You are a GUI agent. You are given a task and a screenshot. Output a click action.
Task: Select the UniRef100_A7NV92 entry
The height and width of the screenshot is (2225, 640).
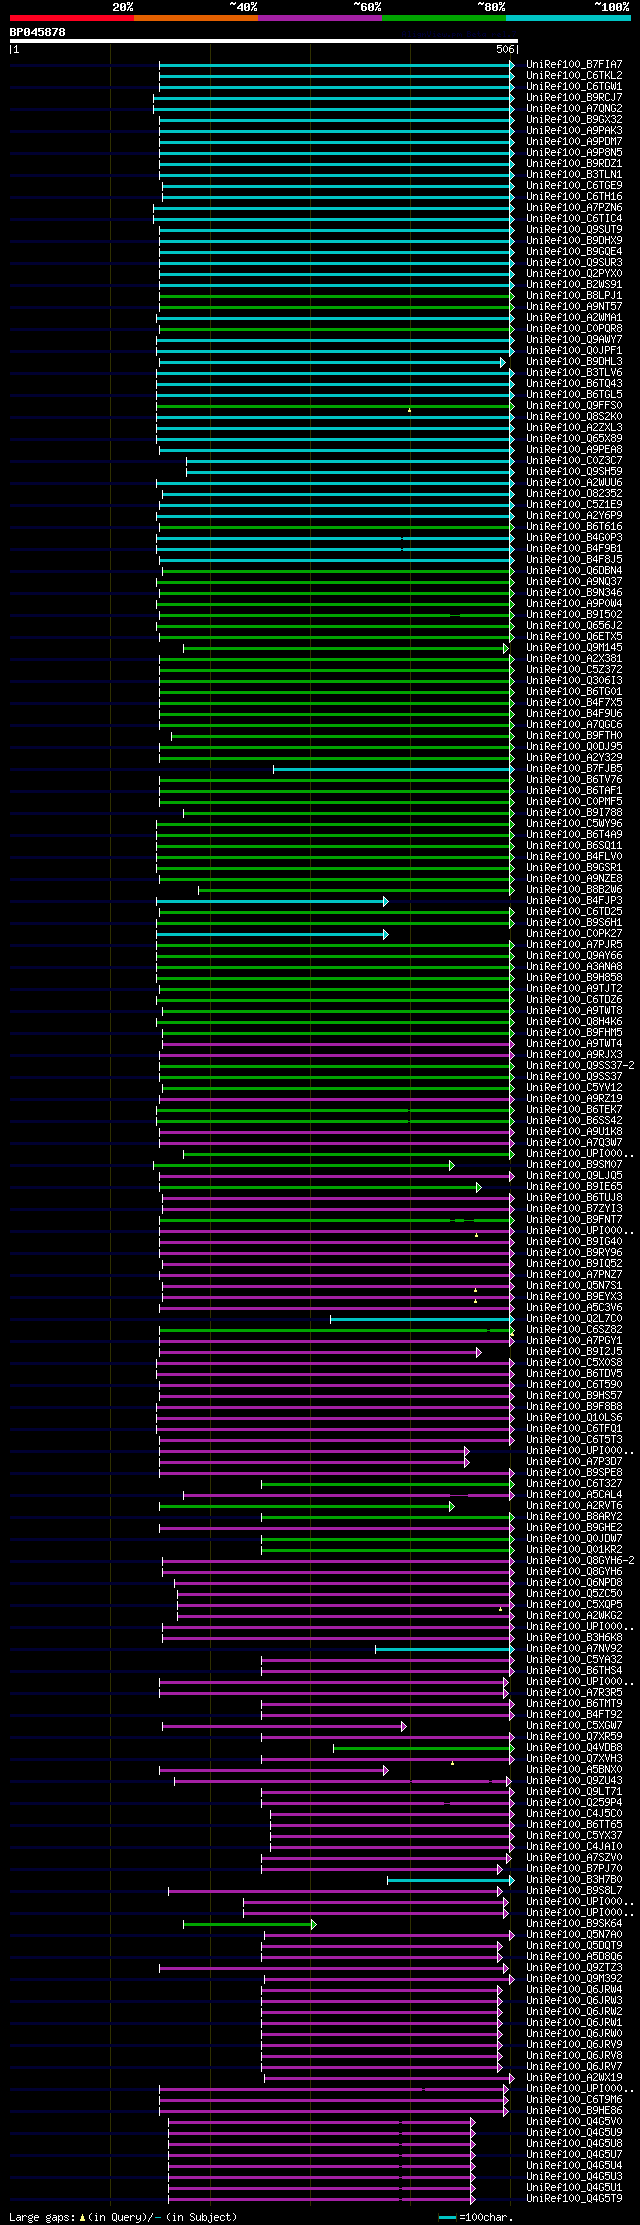(x=574, y=1649)
